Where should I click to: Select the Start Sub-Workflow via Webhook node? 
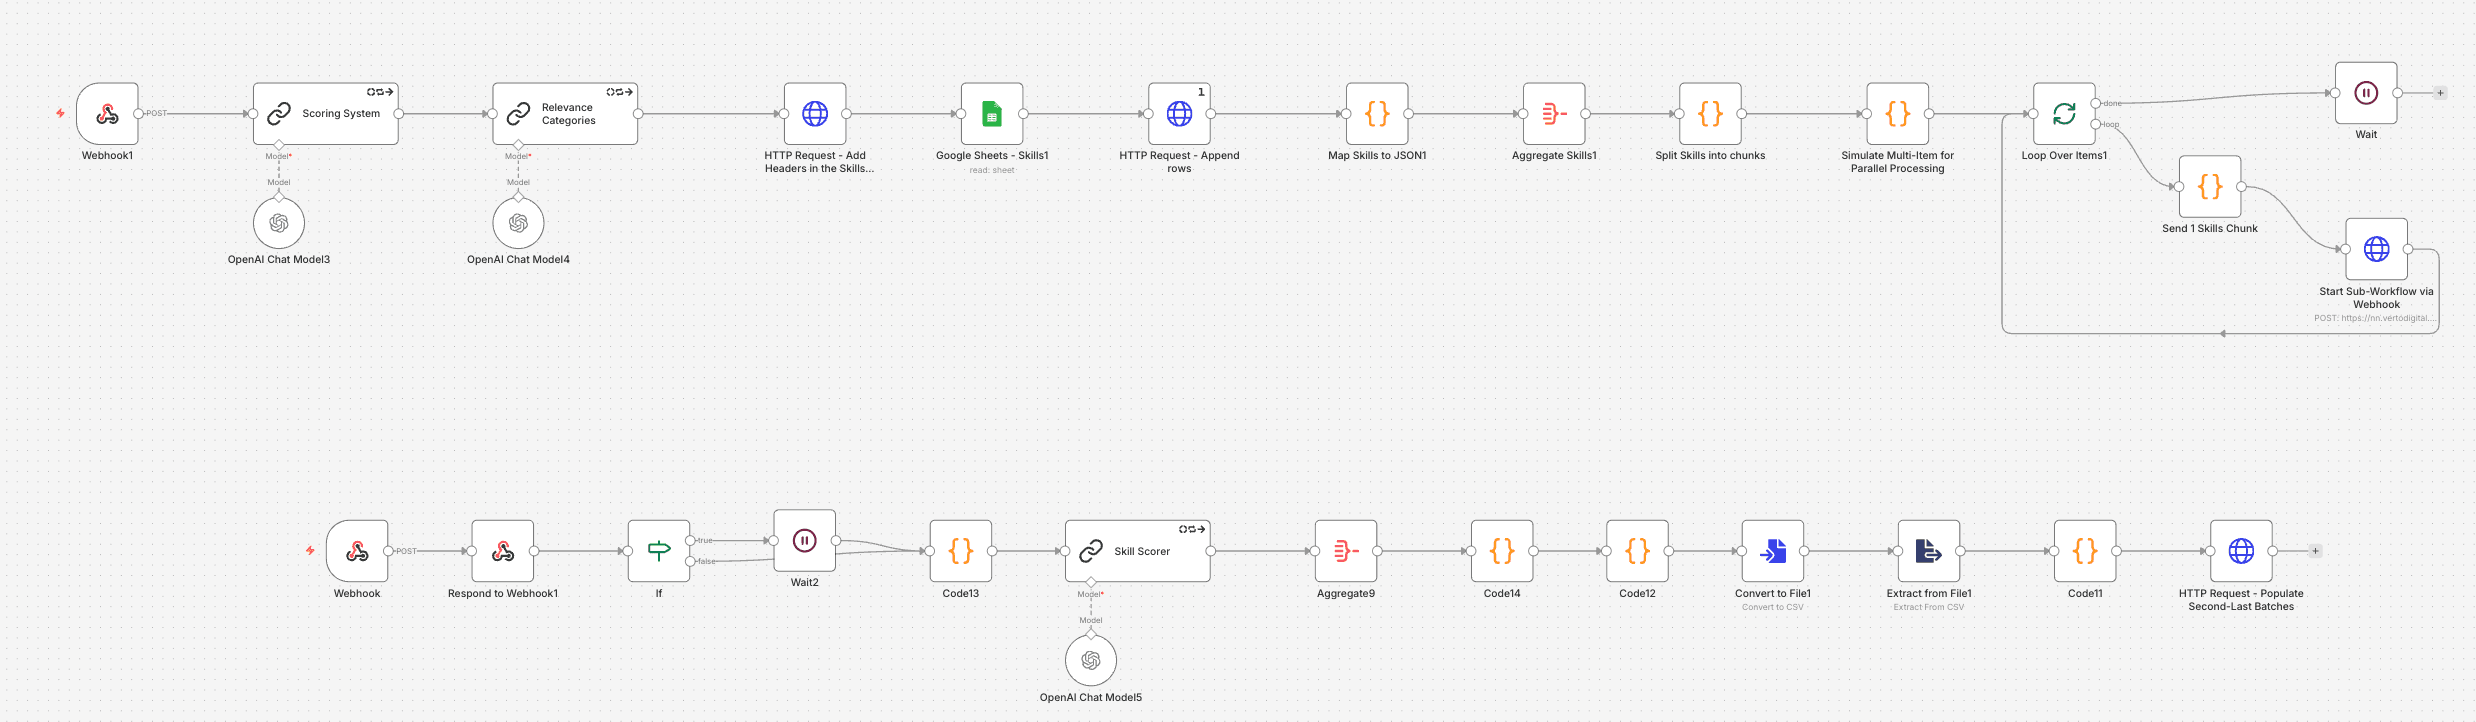[x=2376, y=249]
